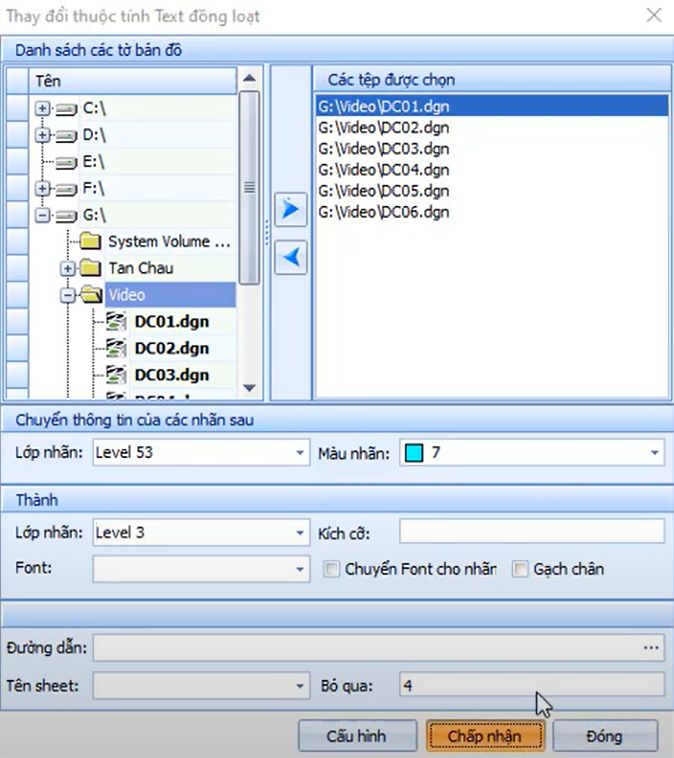Image resolution: width=674 pixels, height=758 pixels.
Task: Click the G:\ drive icon
Action: click(x=66, y=216)
